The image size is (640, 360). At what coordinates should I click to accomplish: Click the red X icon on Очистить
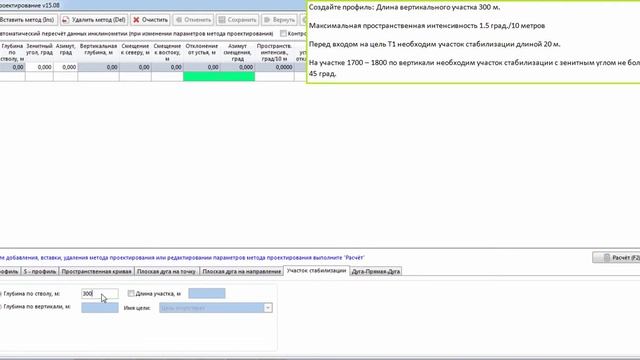(136, 20)
